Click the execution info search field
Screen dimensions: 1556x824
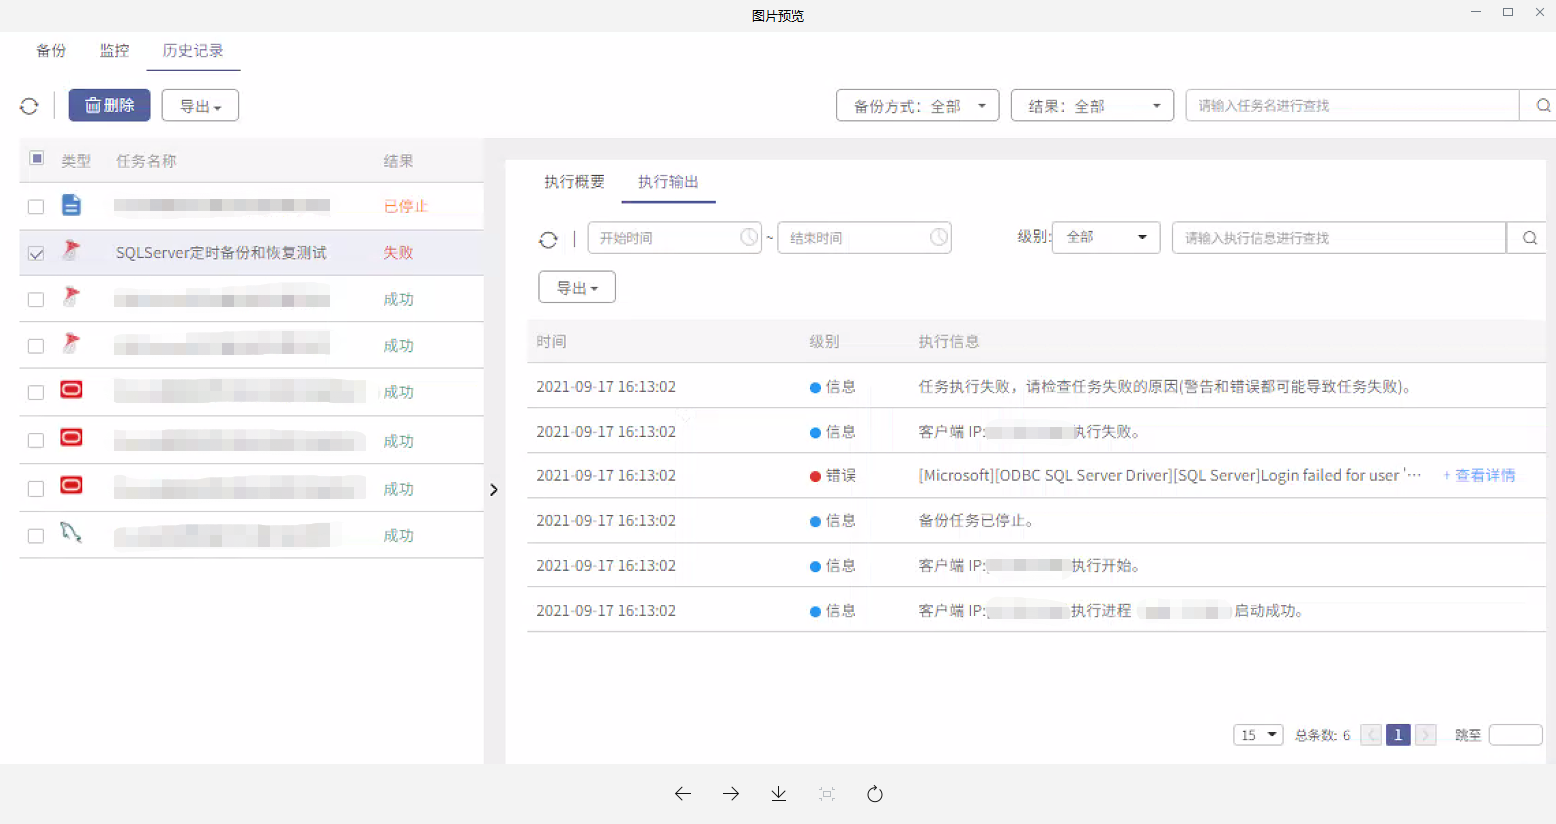pyautogui.click(x=1339, y=237)
